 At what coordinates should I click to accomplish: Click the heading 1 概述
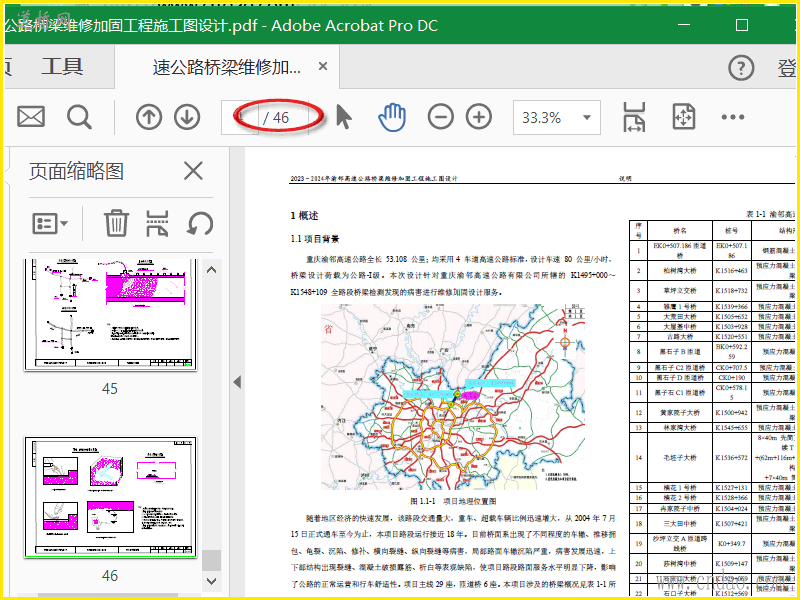pos(305,216)
